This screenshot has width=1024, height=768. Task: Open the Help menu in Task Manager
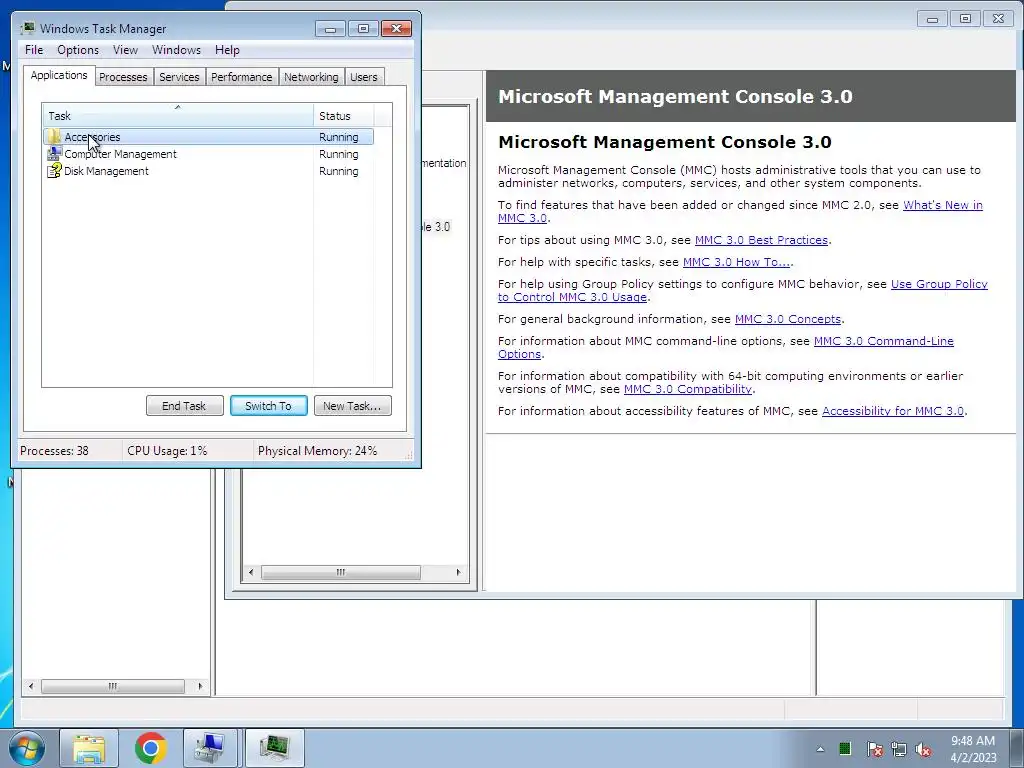[x=227, y=50]
